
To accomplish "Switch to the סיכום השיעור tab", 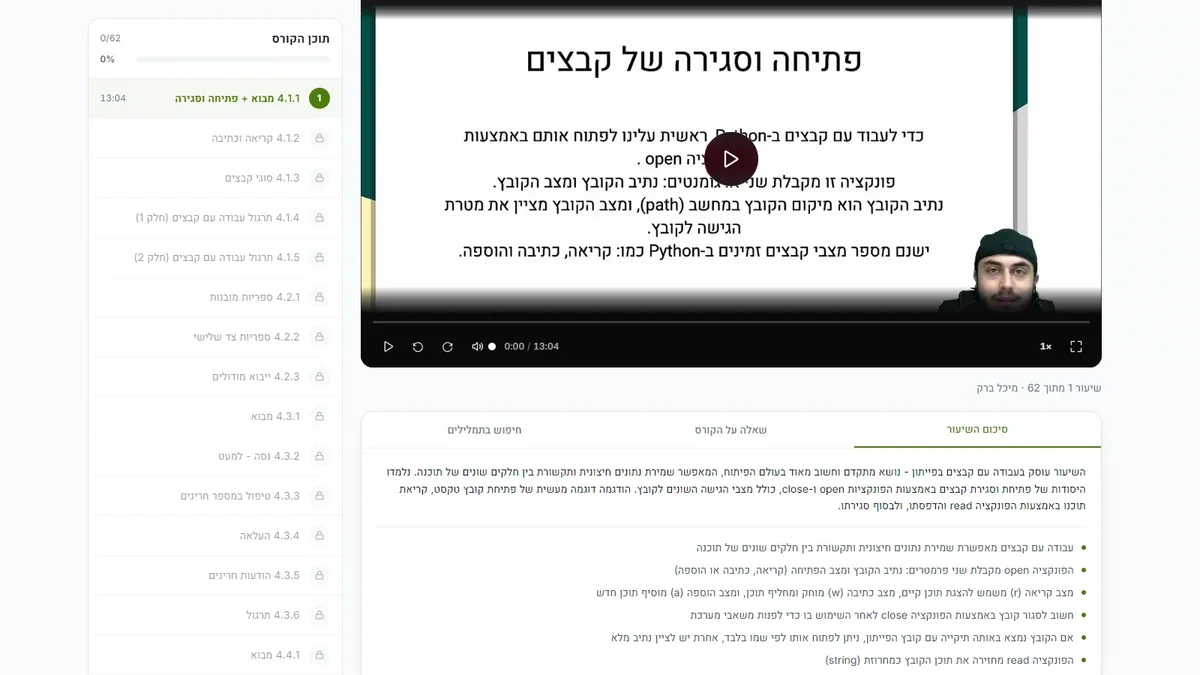I will click(x=977, y=429).
